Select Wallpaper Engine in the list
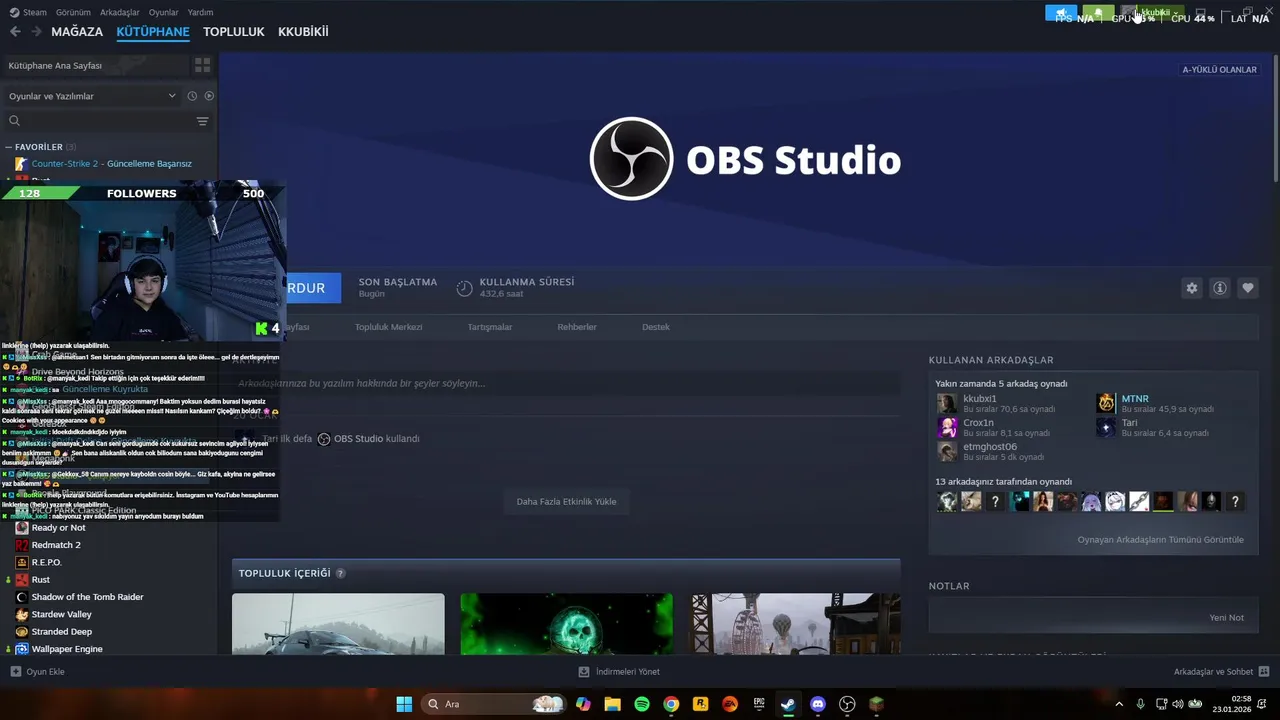The image size is (1280, 720). [x=67, y=649]
